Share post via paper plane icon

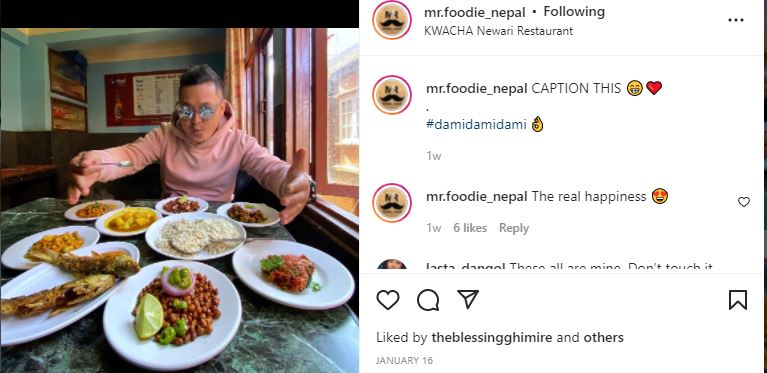[468, 299]
